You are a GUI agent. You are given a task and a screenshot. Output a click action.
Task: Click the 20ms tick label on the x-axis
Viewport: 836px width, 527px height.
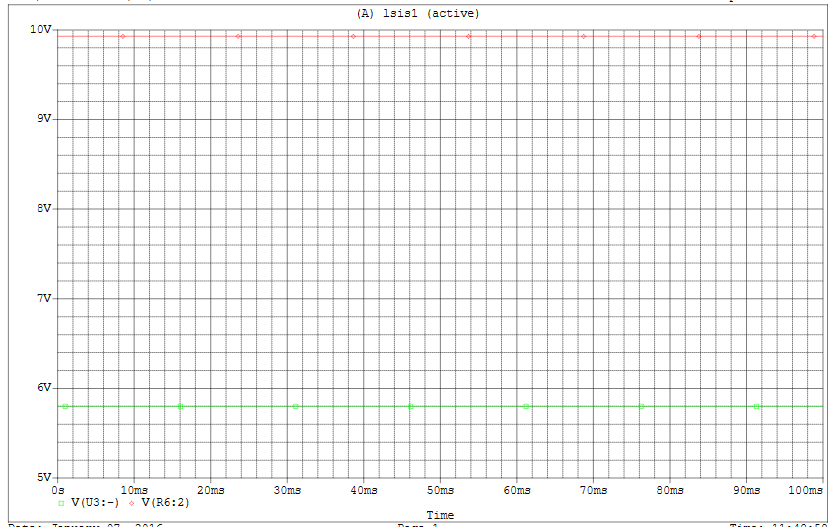[211, 491]
